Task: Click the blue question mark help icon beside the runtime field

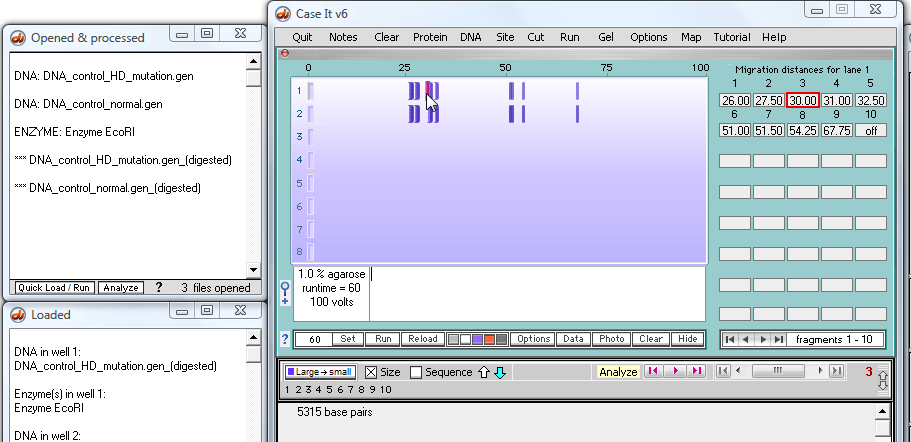Action: point(285,339)
